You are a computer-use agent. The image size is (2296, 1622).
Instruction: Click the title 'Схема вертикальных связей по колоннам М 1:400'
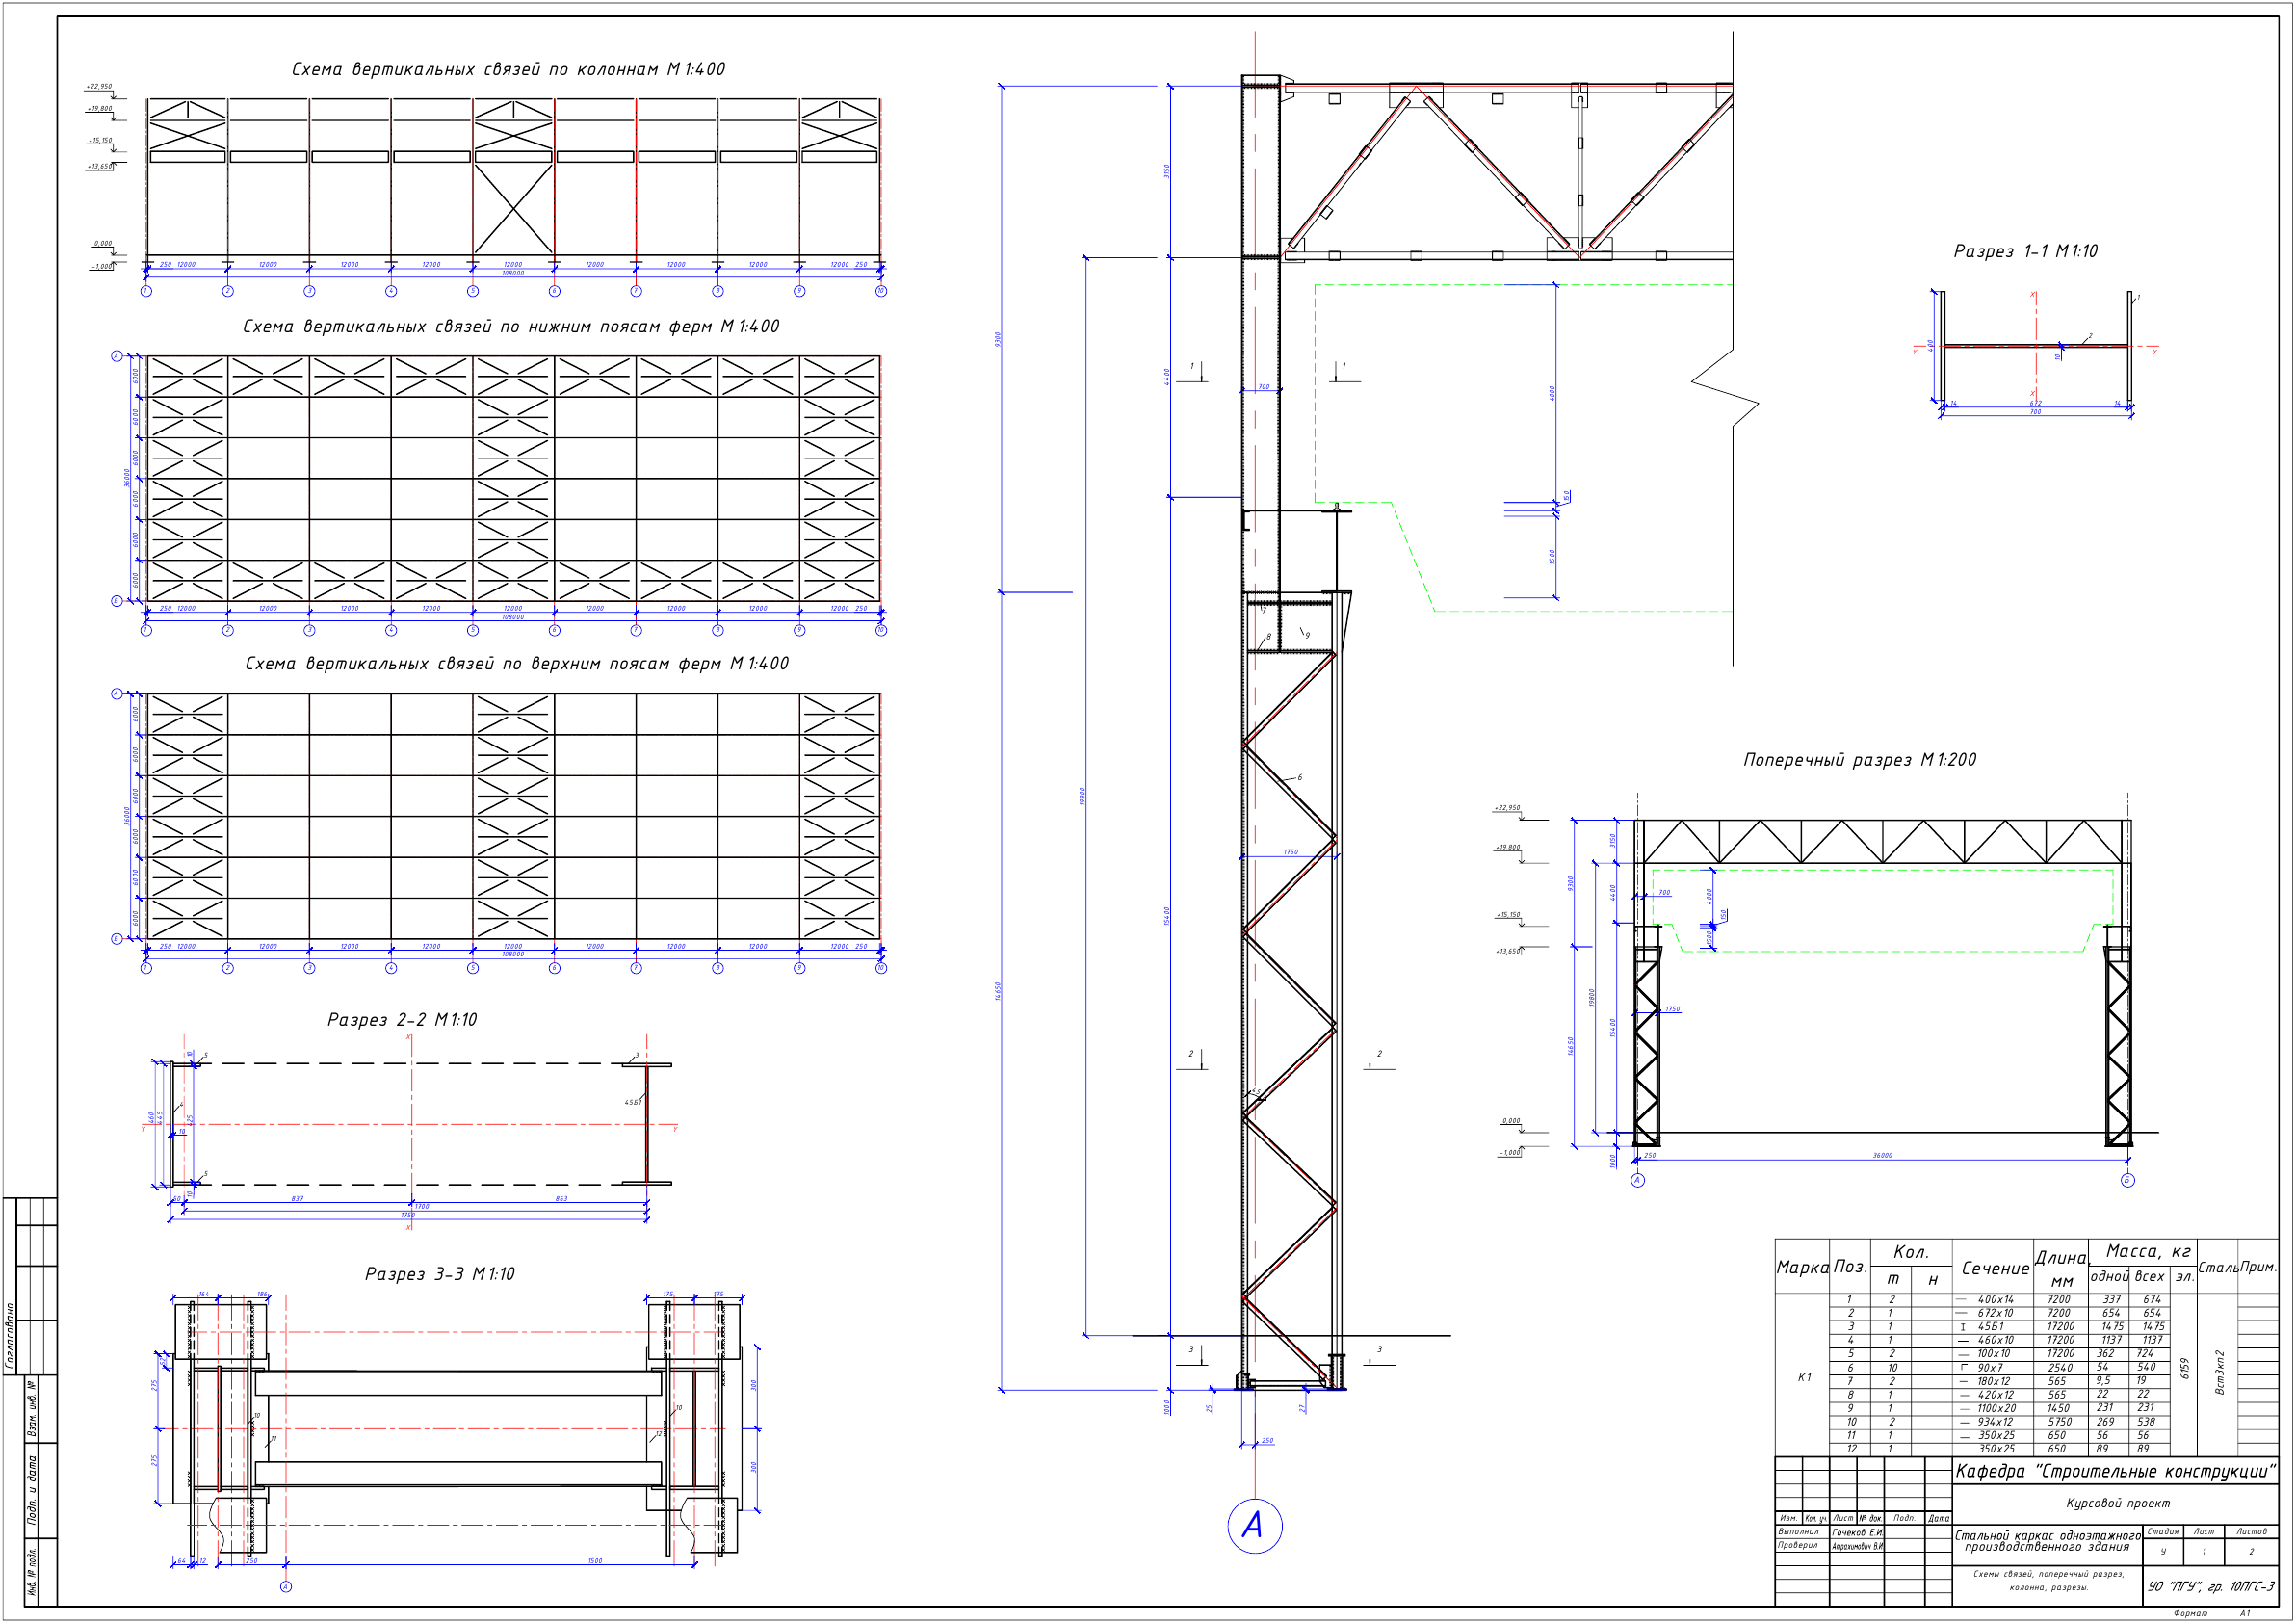(508, 69)
